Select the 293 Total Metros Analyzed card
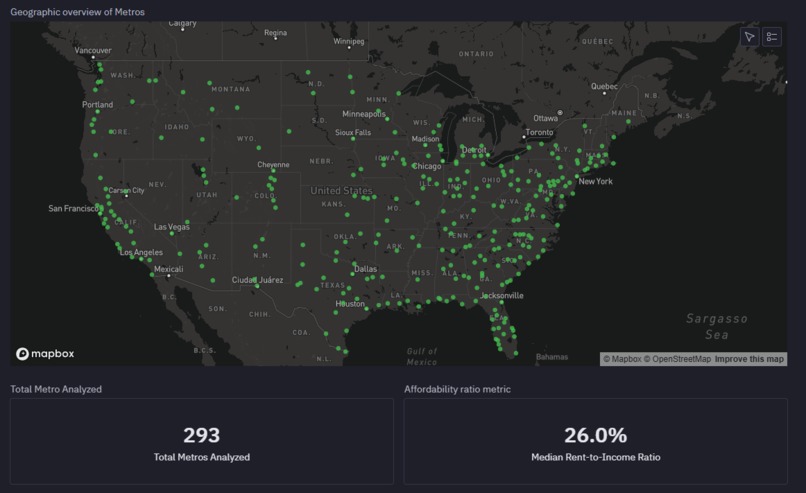This screenshot has height=493, width=806. [x=202, y=442]
